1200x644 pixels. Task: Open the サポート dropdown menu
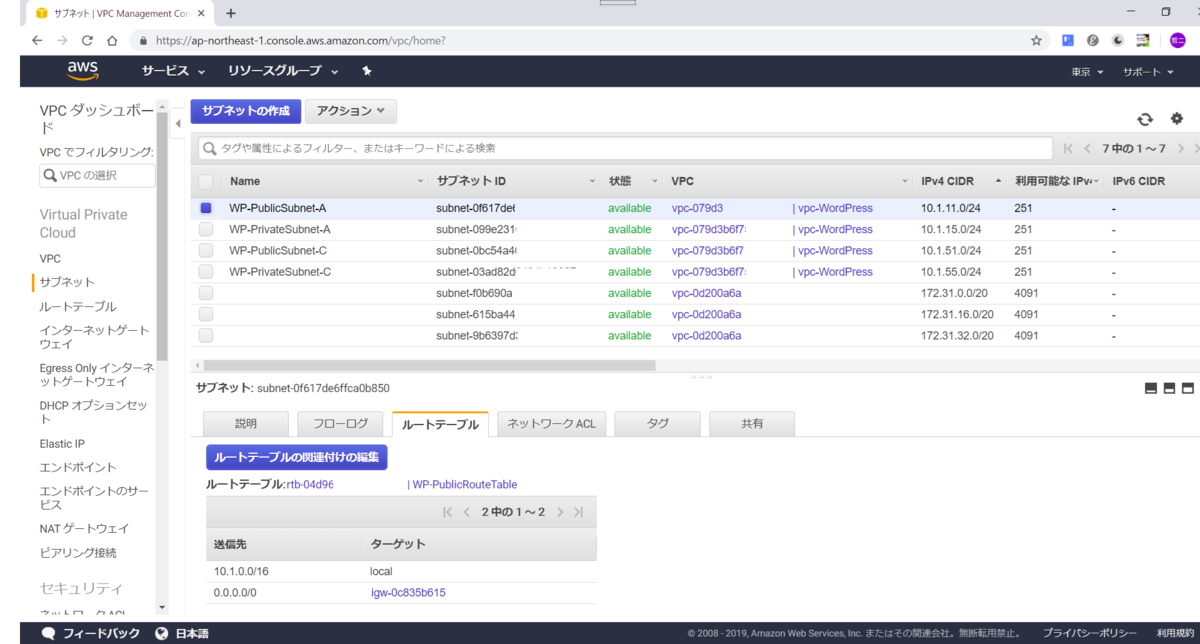pyautogui.click(x=1148, y=72)
